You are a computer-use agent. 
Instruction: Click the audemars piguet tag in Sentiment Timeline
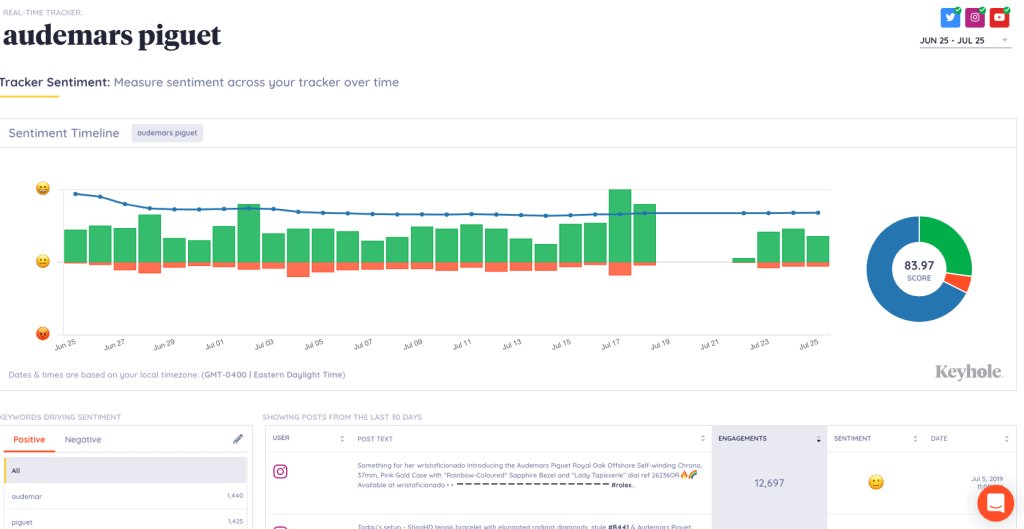pos(167,133)
